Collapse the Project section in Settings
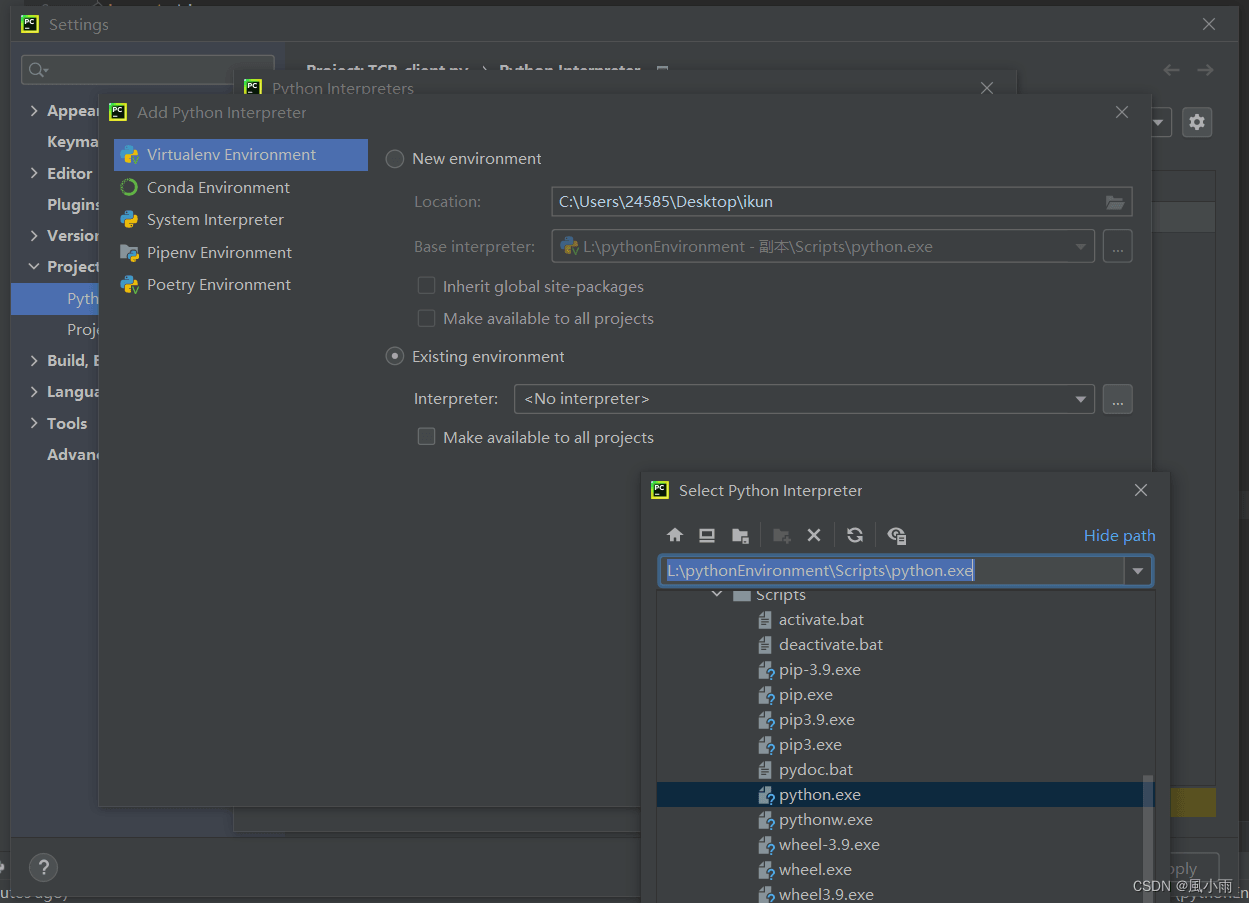Image resolution: width=1249 pixels, height=903 pixels. pos(34,267)
